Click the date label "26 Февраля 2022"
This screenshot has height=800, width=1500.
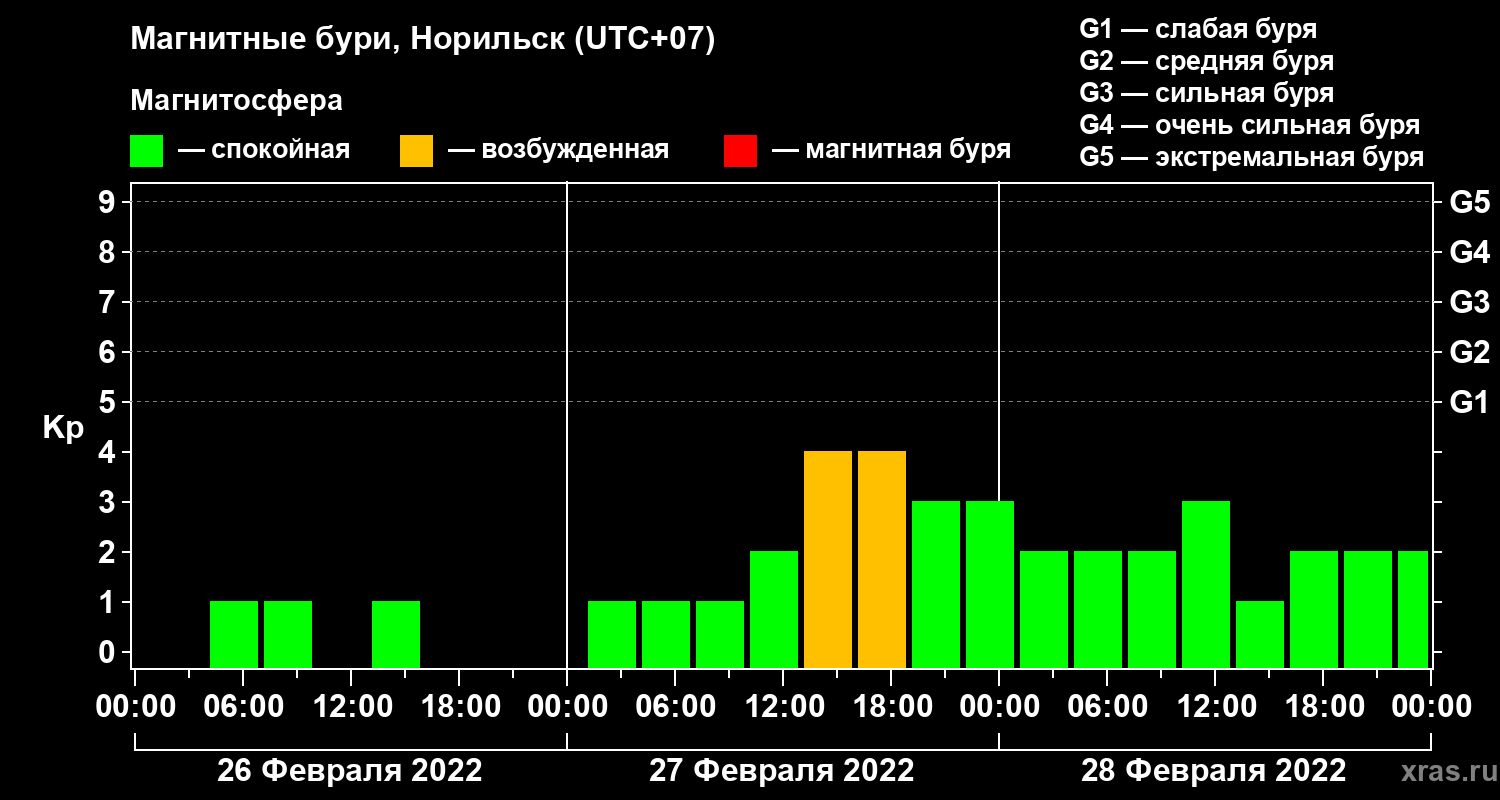[x=350, y=771]
